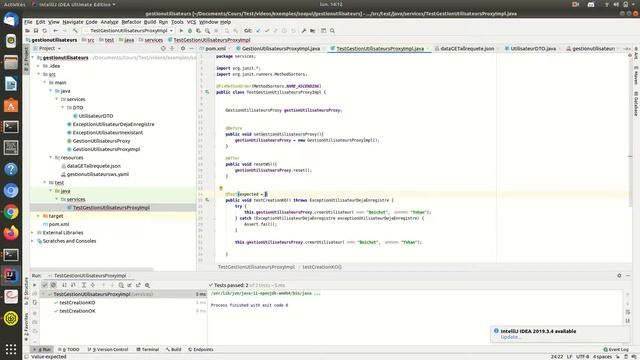Click the yellow intention lightbulb in the editor
The width and height of the screenshot is (640, 360).
coord(221,189)
